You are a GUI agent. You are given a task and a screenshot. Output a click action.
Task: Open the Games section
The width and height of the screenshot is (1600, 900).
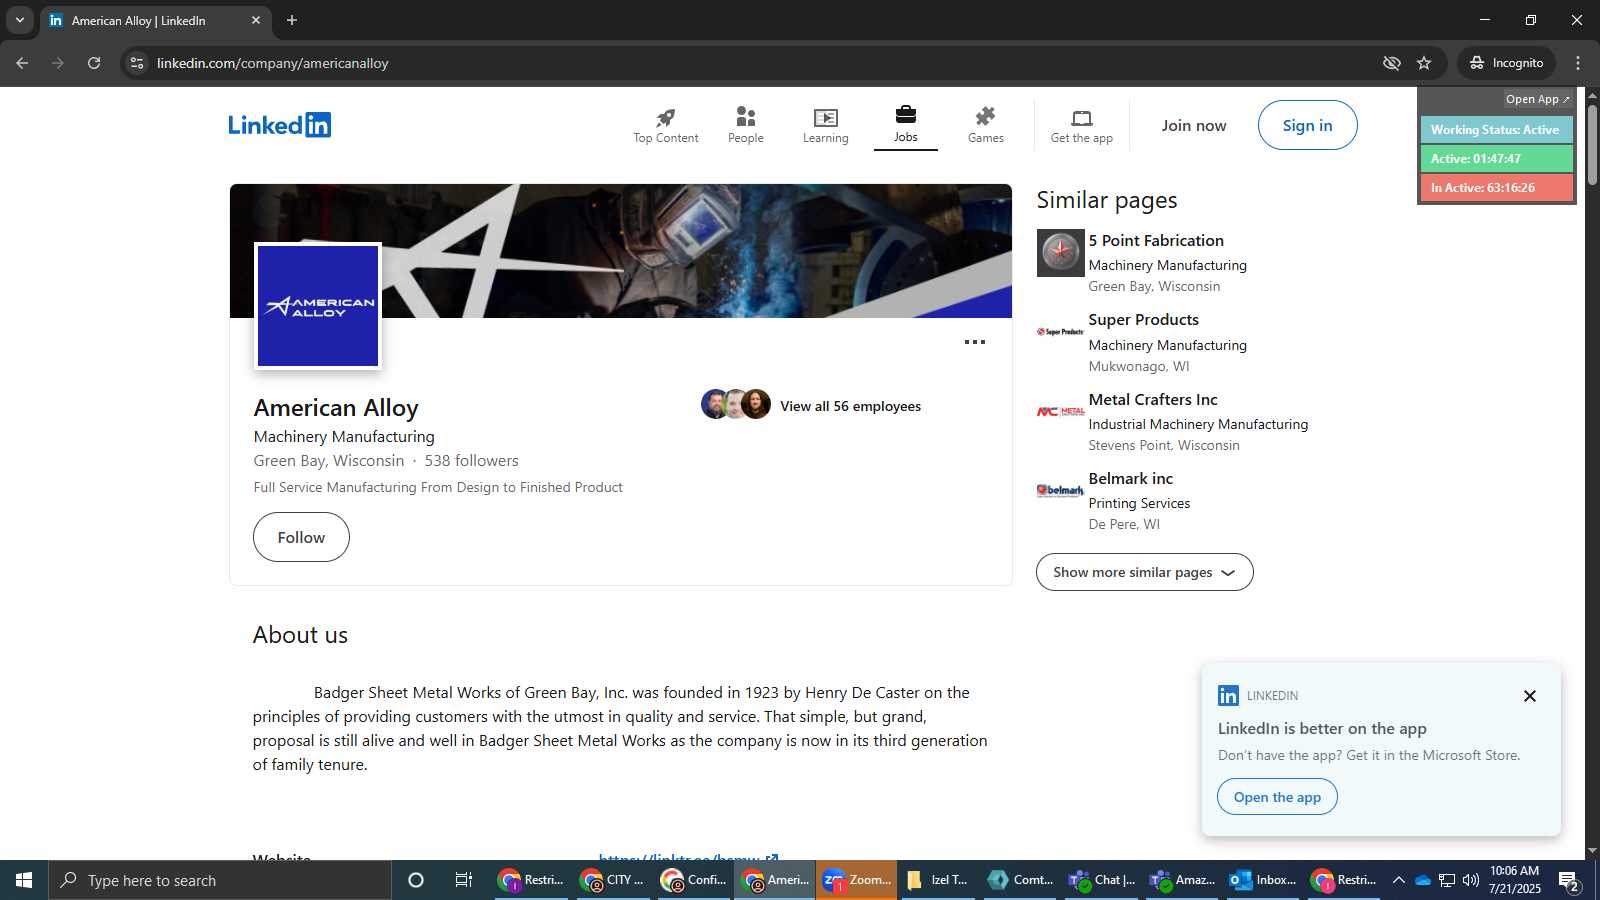coord(986,125)
